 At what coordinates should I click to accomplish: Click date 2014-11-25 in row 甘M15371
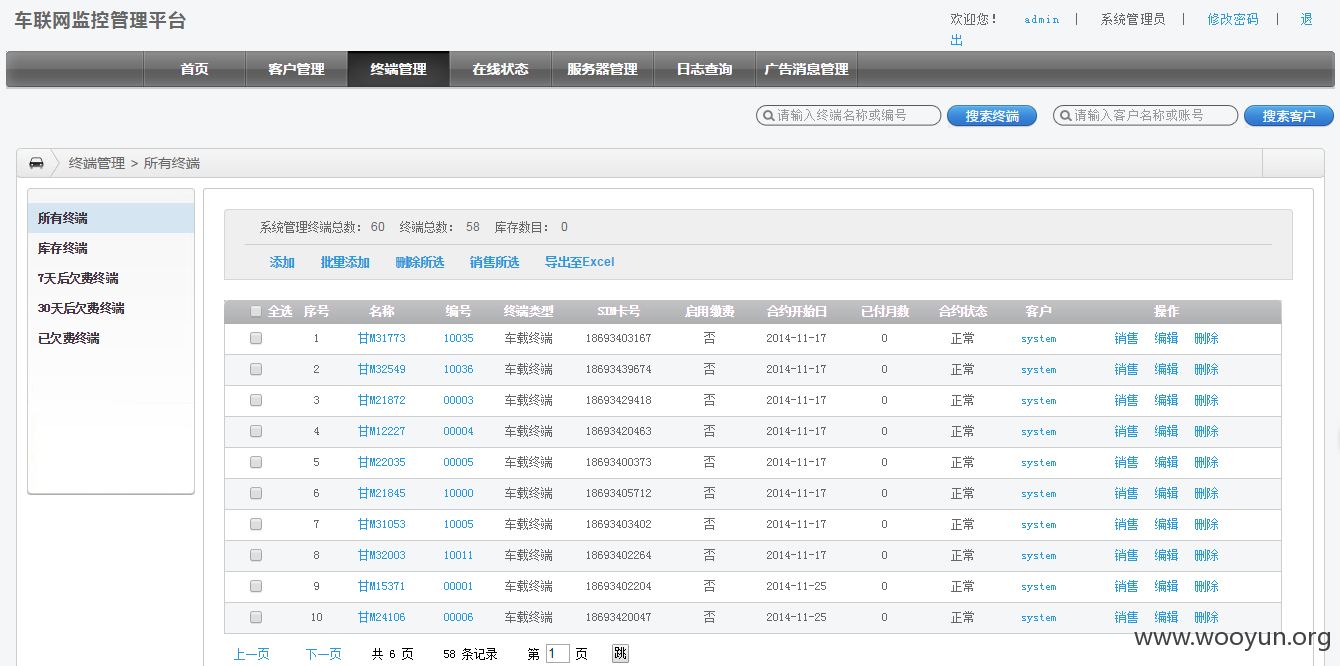point(797,586)
